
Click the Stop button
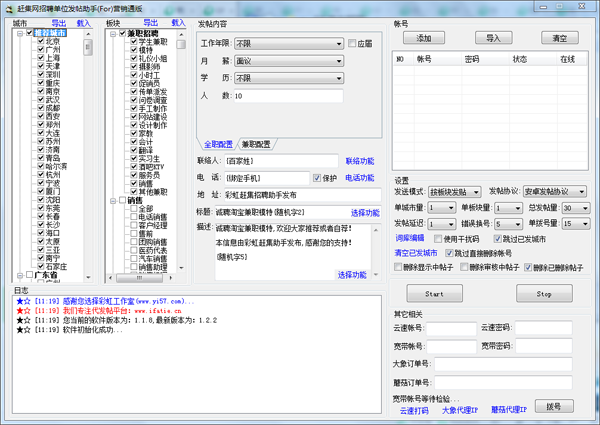coord(544,294)
